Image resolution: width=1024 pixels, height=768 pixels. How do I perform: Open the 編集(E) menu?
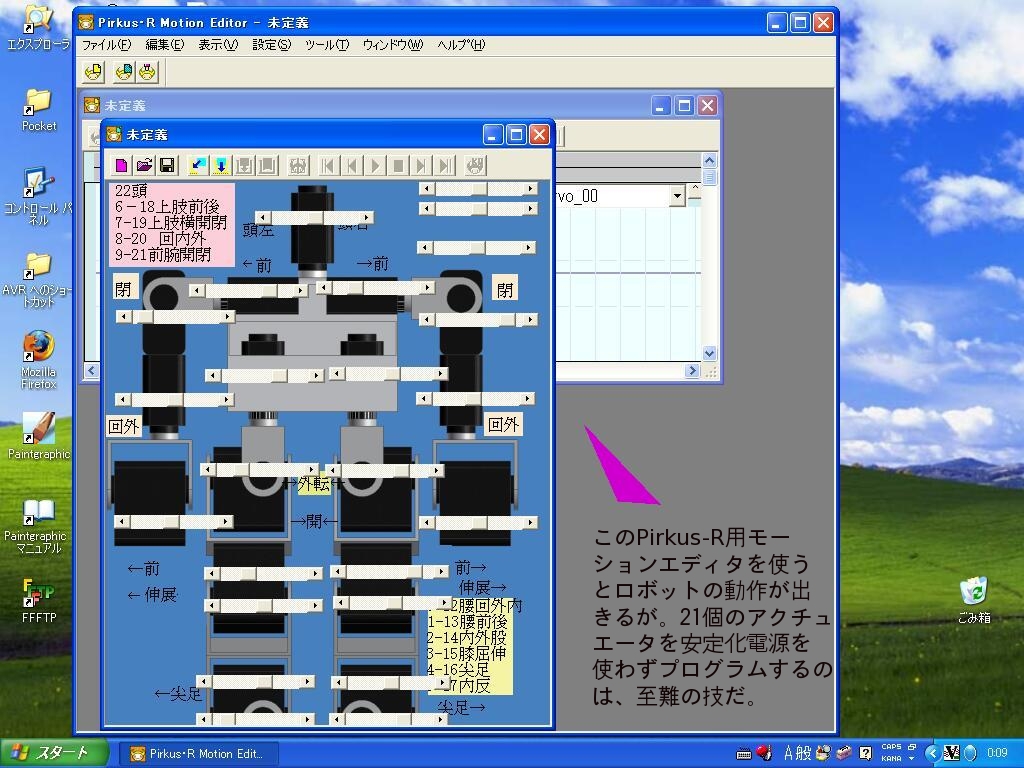click(x=165, y=44)
